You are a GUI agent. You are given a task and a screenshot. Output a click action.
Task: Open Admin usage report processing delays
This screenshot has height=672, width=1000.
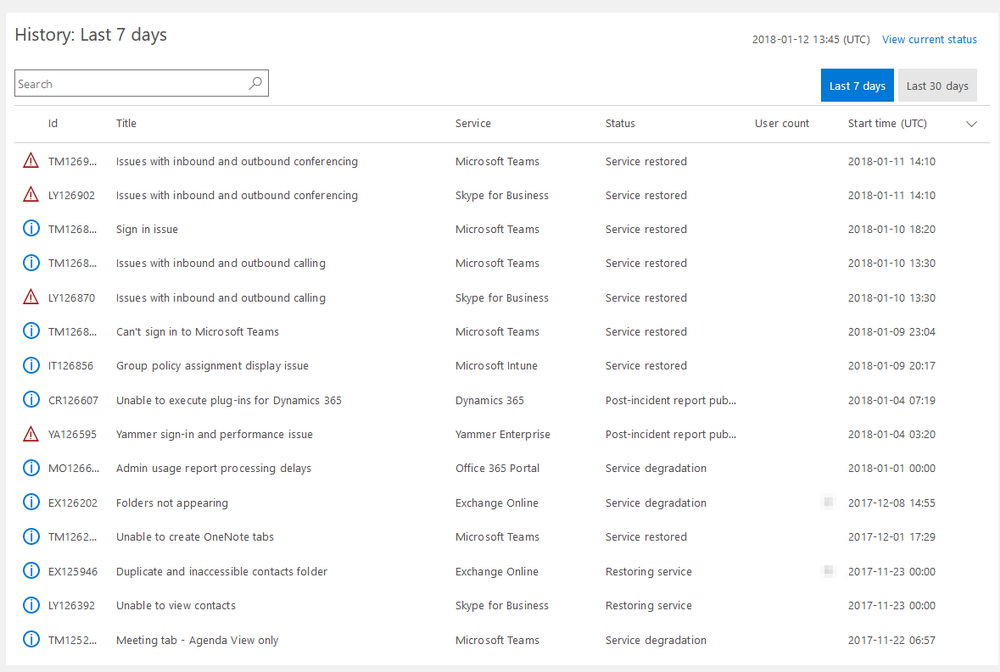tap(214, 468)
